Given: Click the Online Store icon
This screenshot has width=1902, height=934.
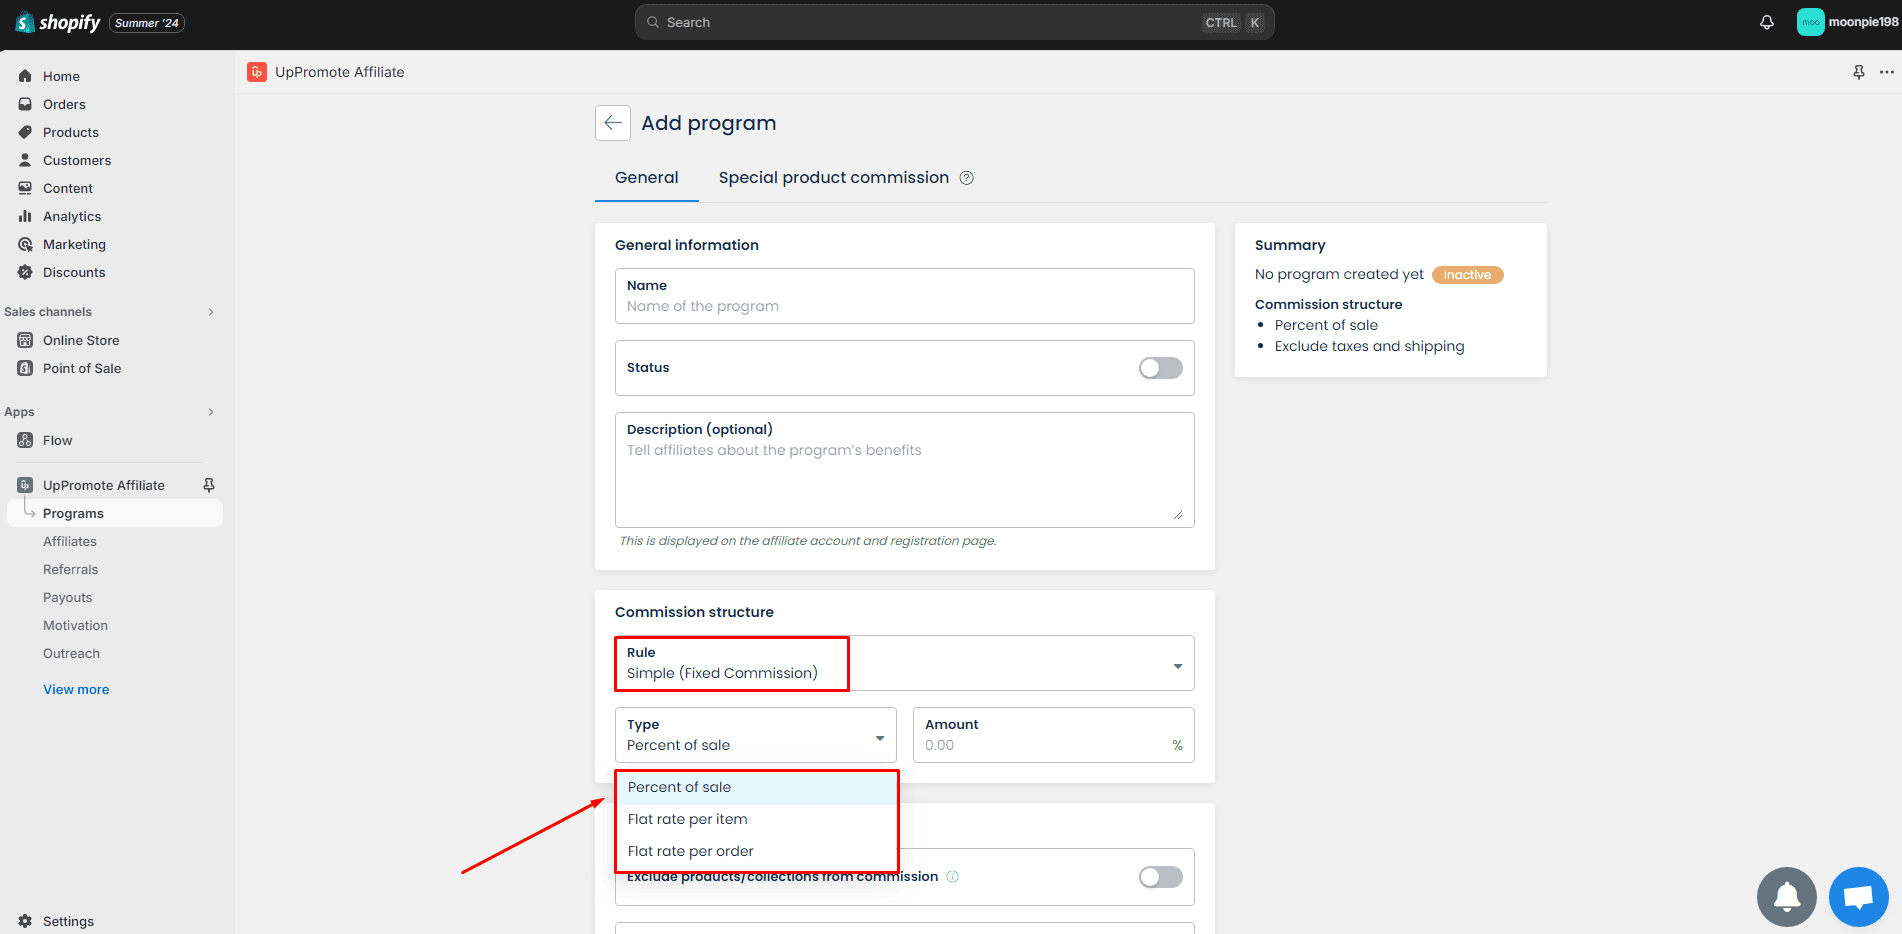Looking at the screenshot, I should [25, 340].
